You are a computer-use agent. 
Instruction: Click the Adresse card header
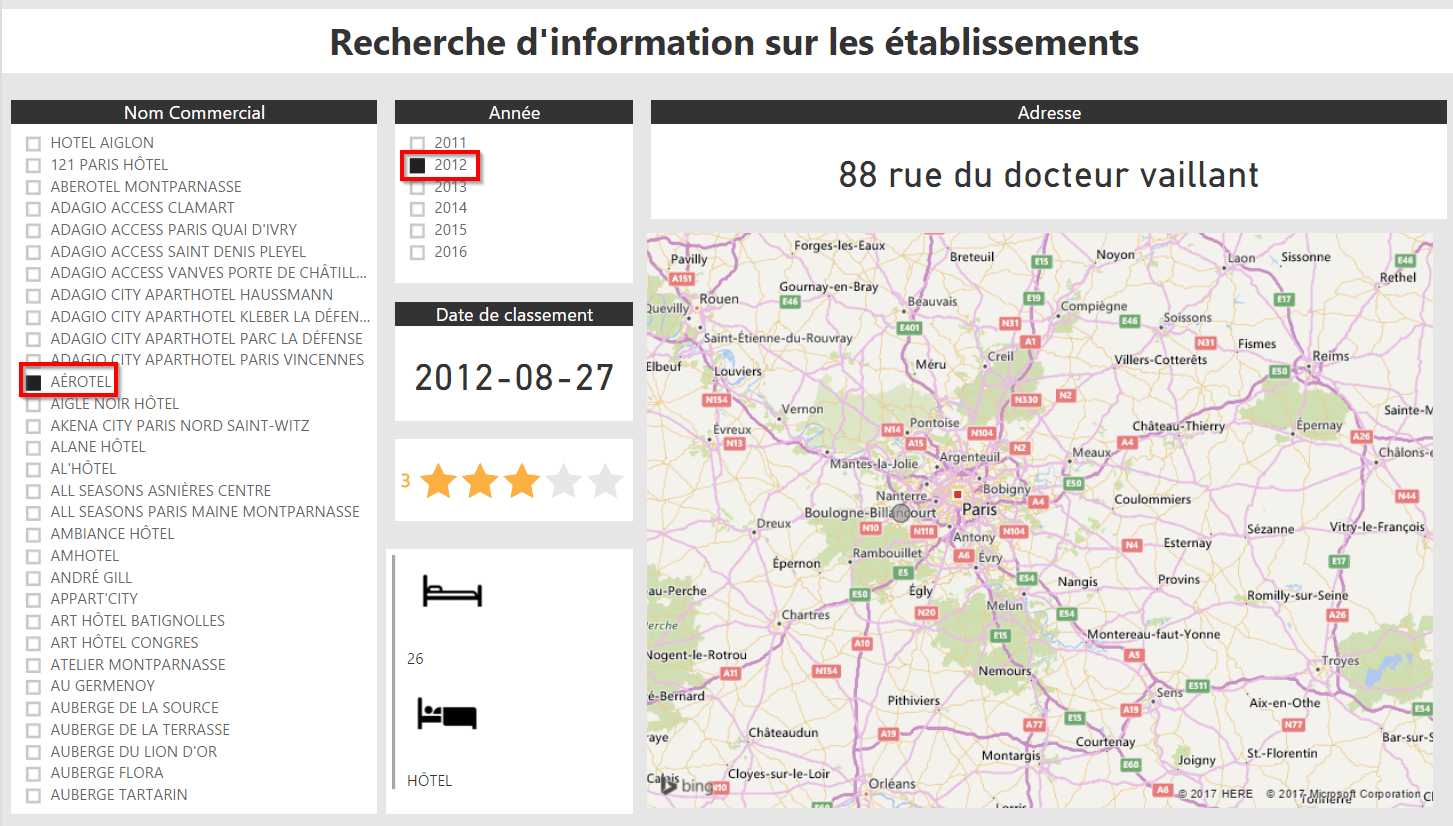point(1048,113)
